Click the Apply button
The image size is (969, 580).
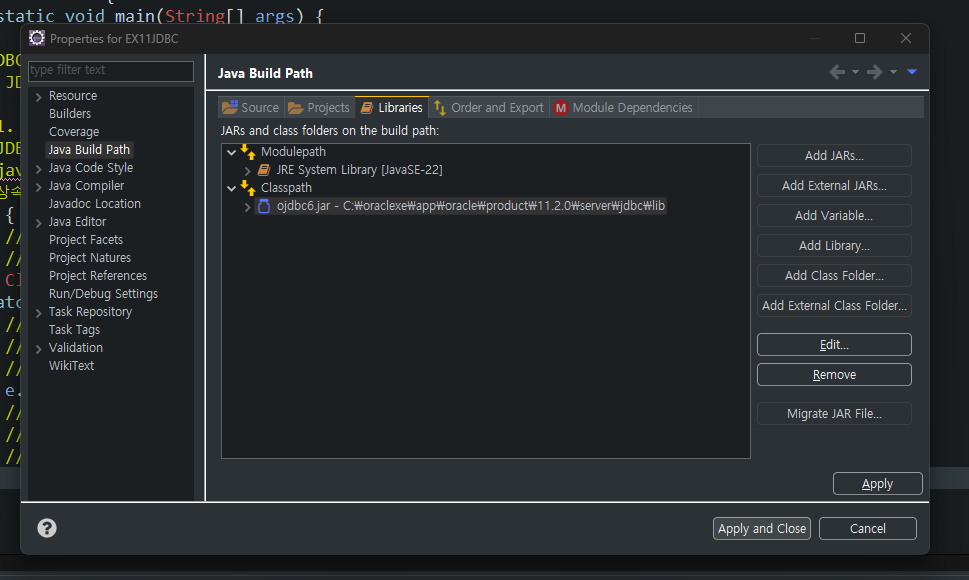878,484
